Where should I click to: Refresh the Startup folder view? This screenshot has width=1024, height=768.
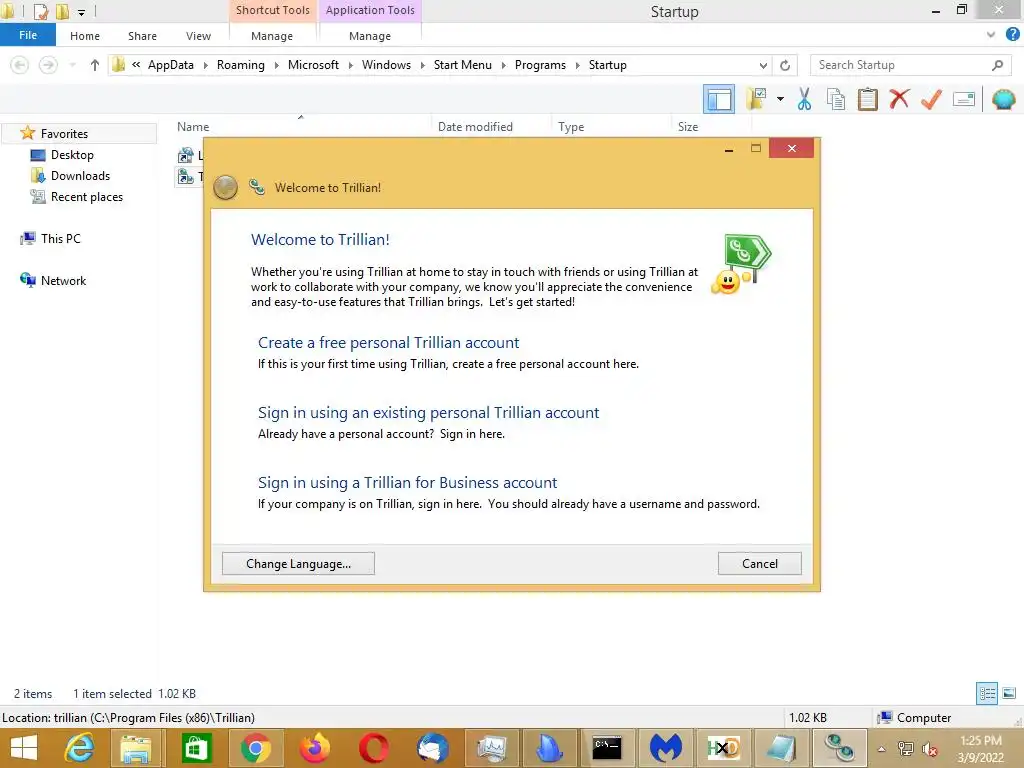tap(785, 65)
